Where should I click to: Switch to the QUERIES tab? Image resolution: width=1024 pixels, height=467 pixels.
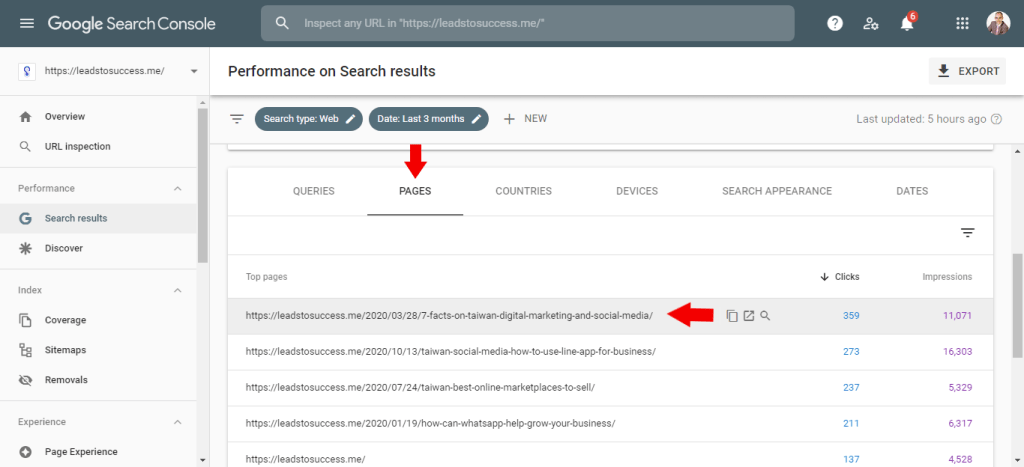coord(313,191)
